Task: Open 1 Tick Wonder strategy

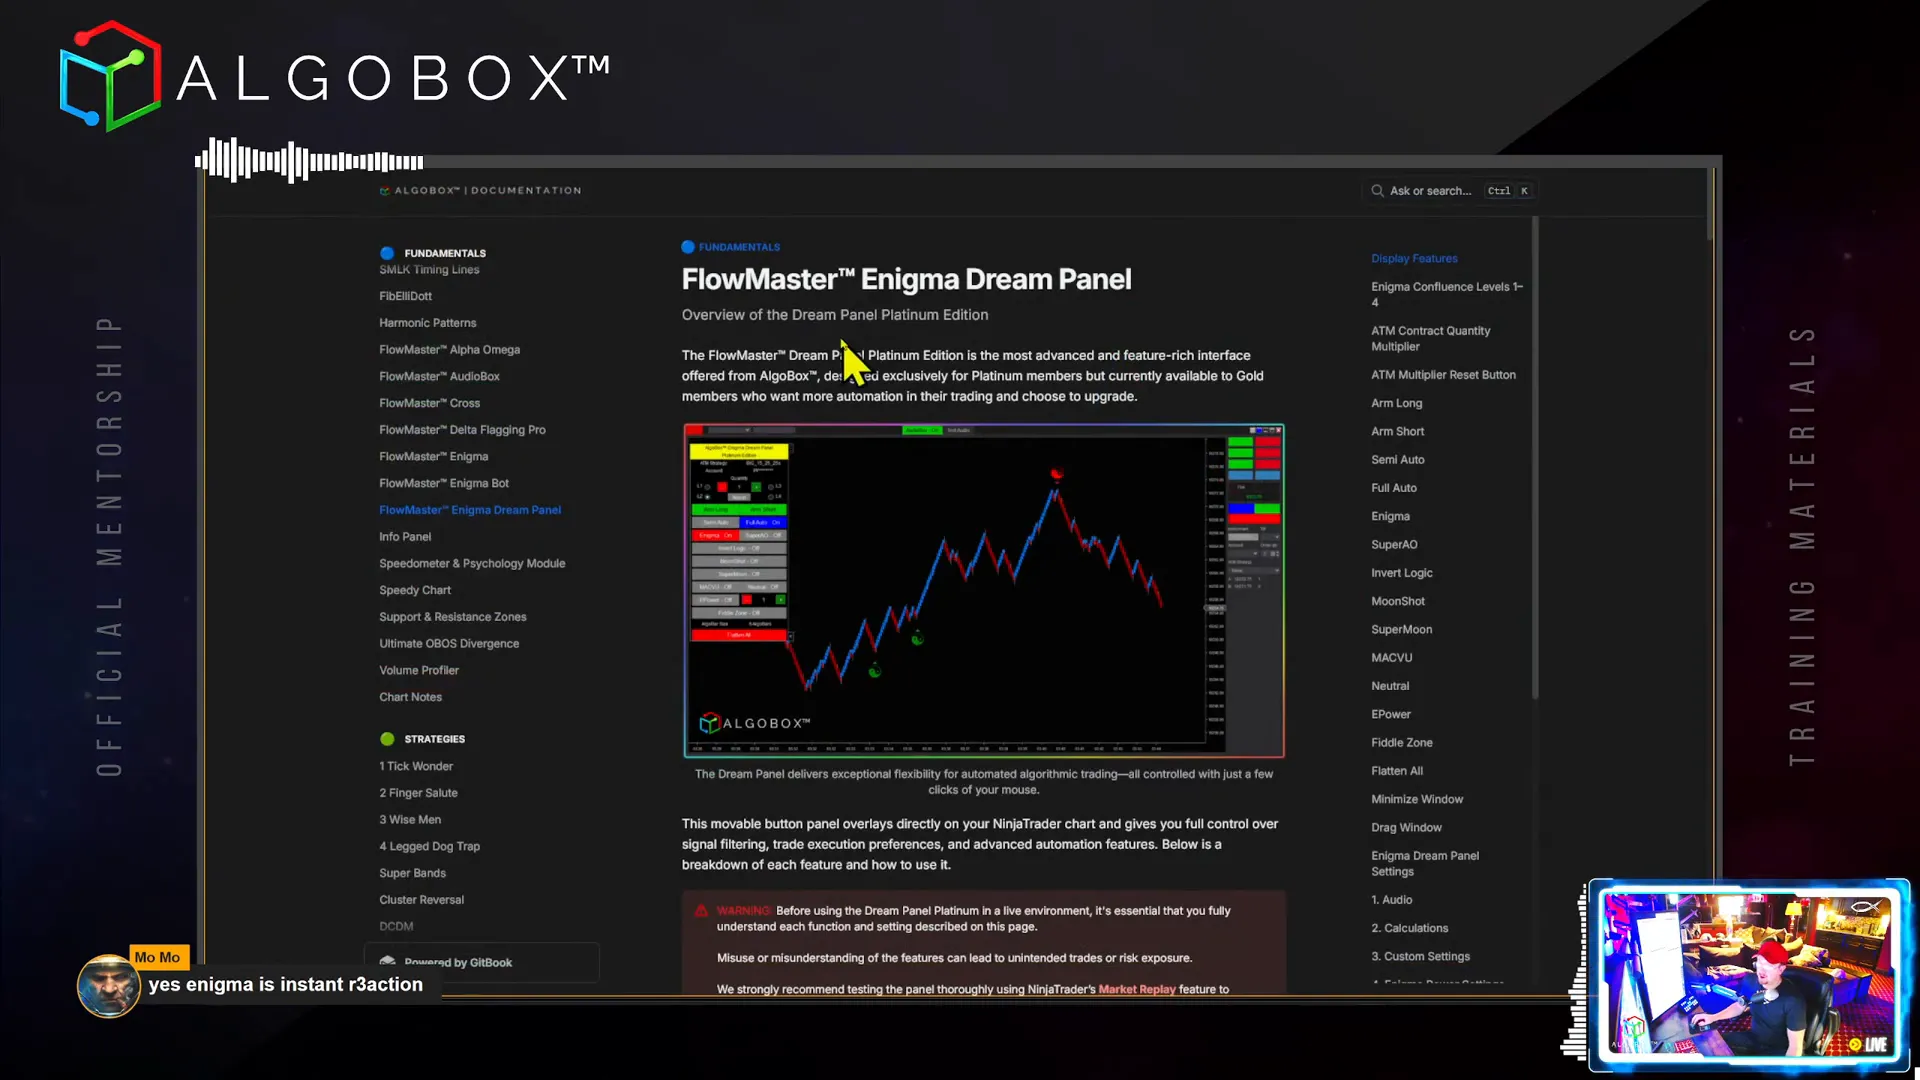Action: (416, 767)
